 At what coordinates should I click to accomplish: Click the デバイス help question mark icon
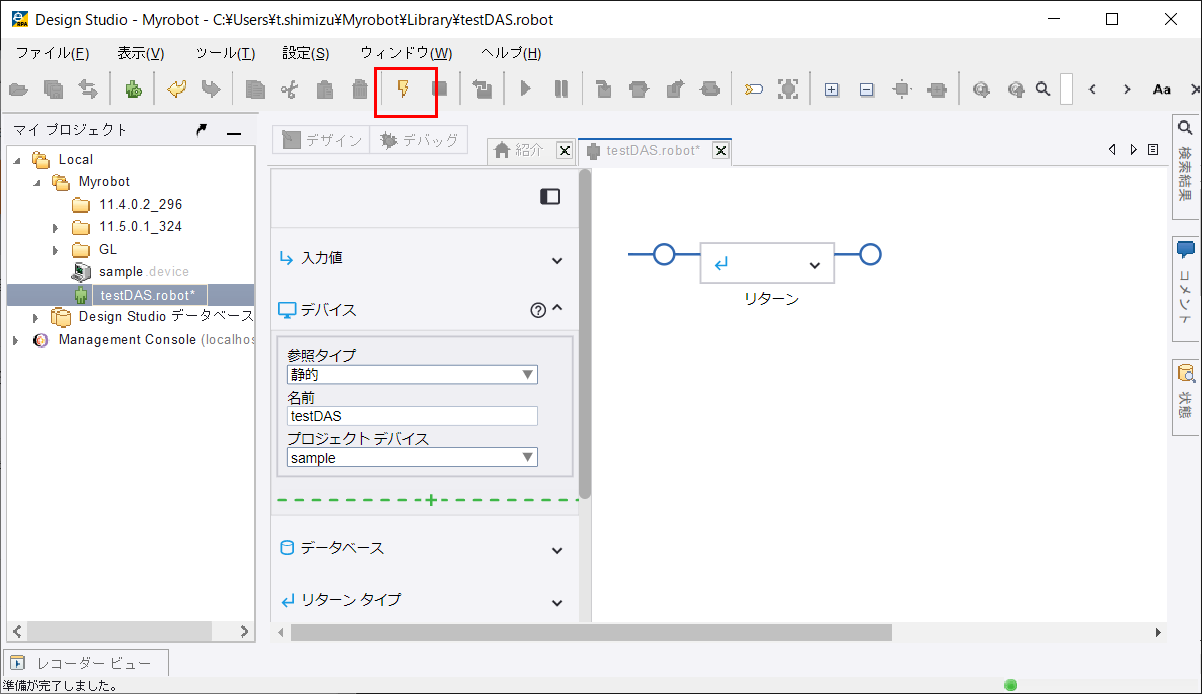[538, 310]
